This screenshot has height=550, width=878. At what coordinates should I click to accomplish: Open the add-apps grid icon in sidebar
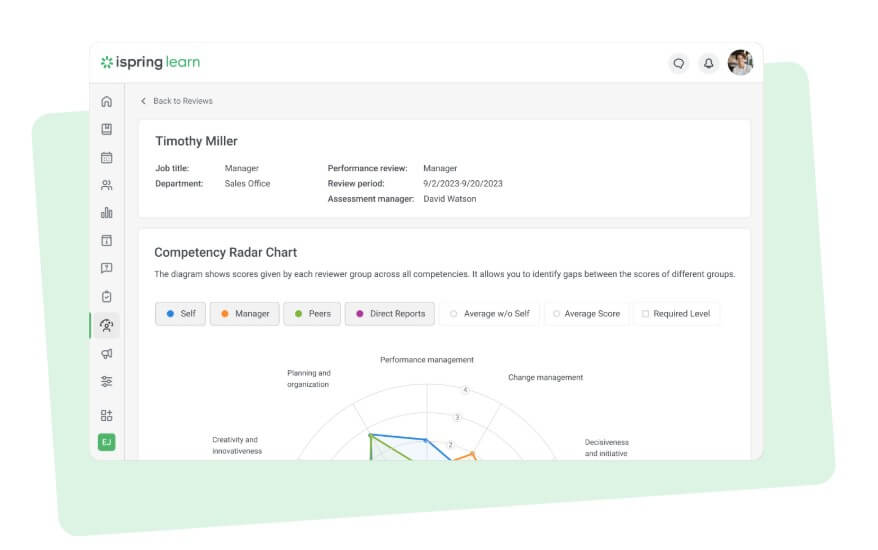coord(106,415)
